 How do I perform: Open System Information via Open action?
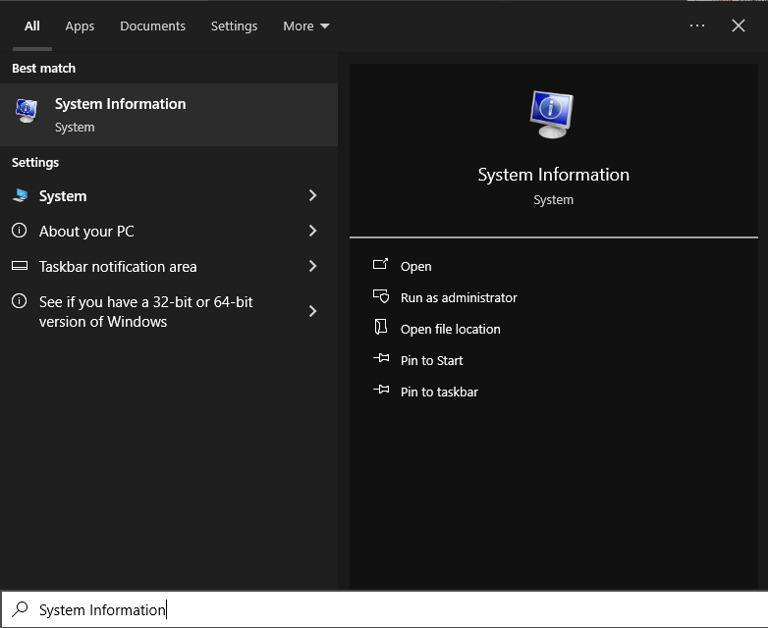point(416,266)
